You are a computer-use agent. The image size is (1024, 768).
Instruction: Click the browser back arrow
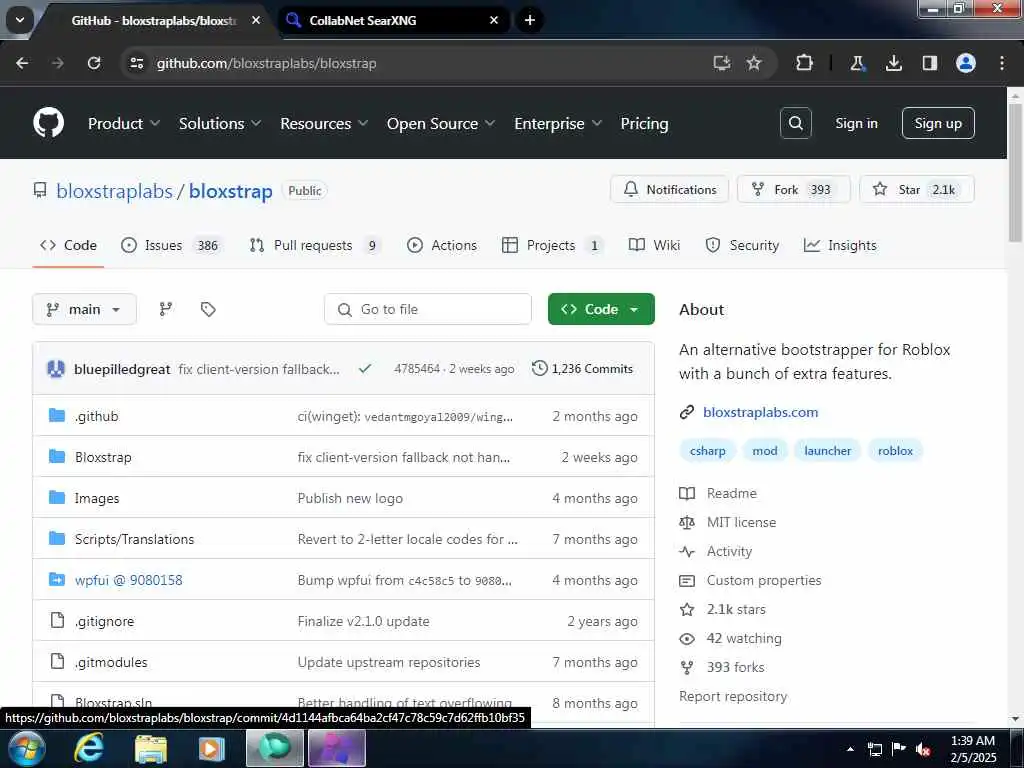(x=22, y=63)
